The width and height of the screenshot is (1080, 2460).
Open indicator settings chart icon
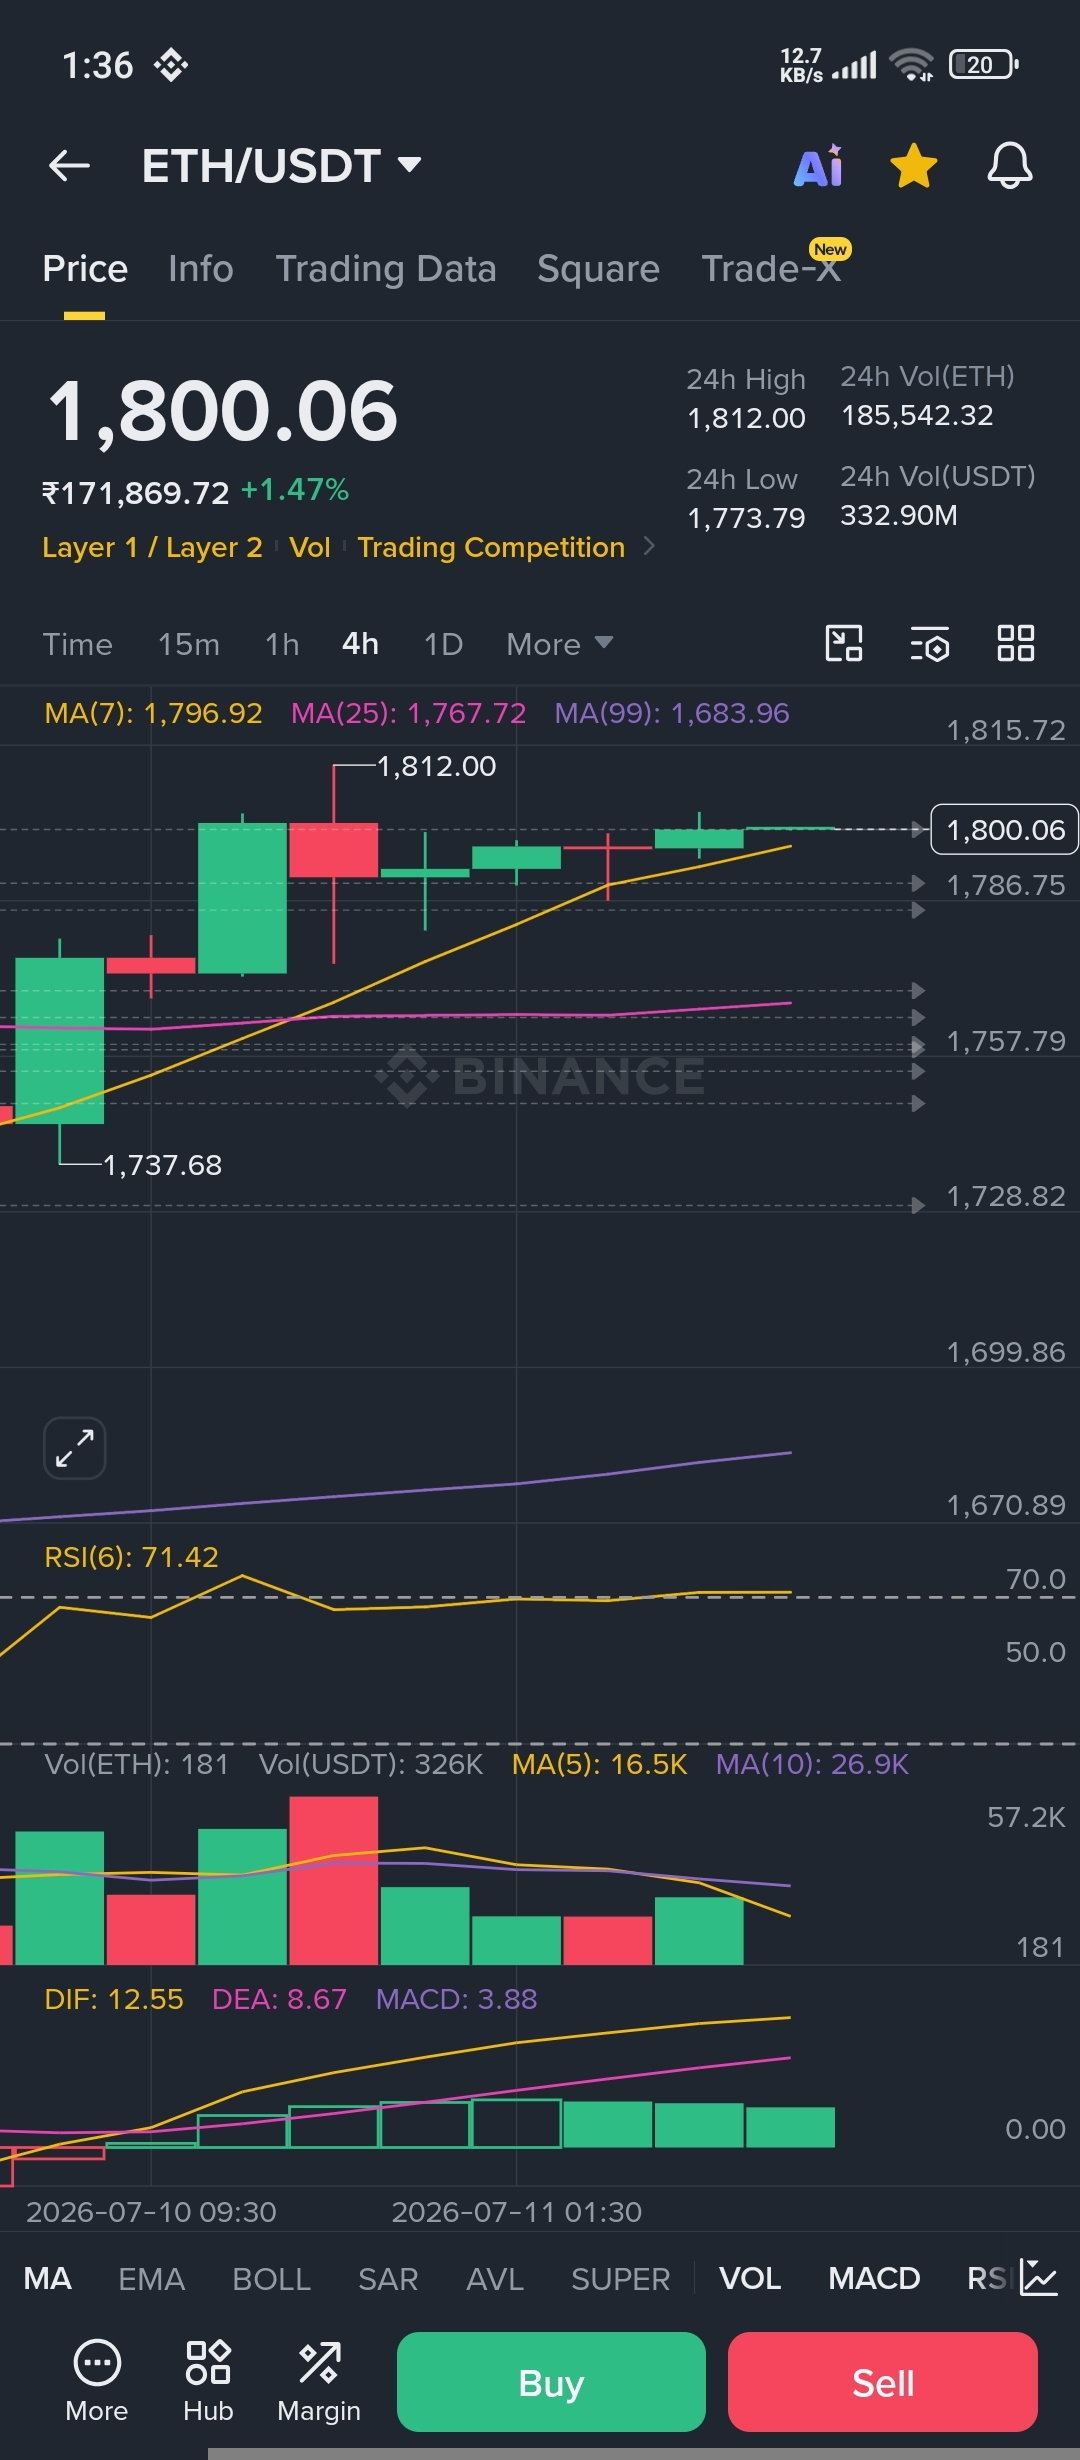(x=1038, y=2277)
